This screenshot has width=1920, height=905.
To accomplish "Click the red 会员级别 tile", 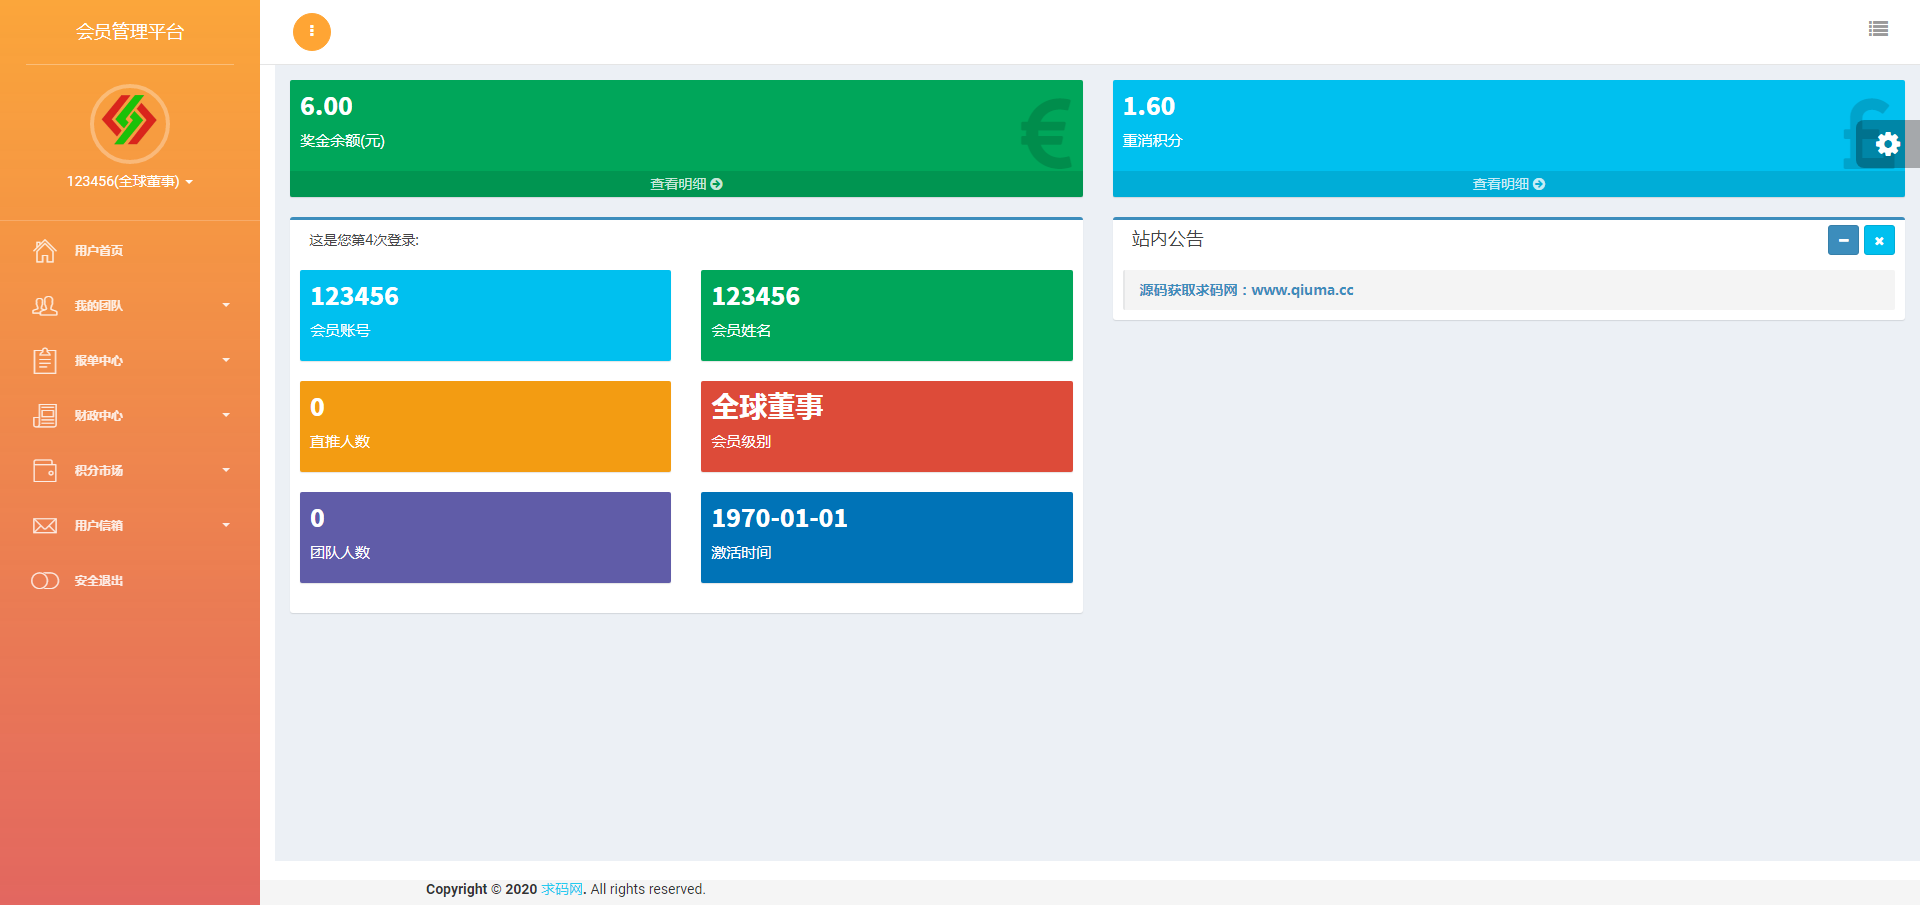I will (x=886, y=426).
